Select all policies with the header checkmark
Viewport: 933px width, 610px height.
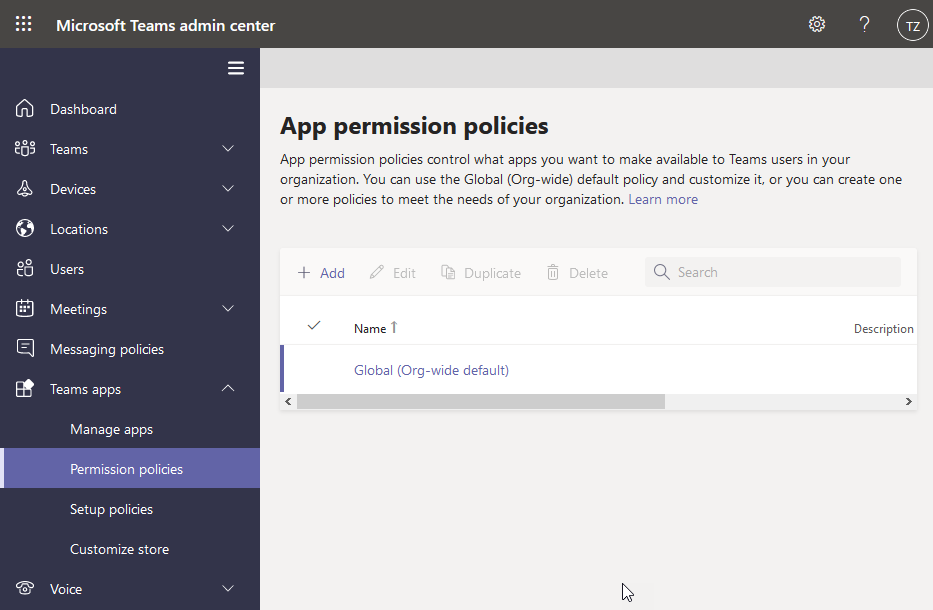(314, 326)
